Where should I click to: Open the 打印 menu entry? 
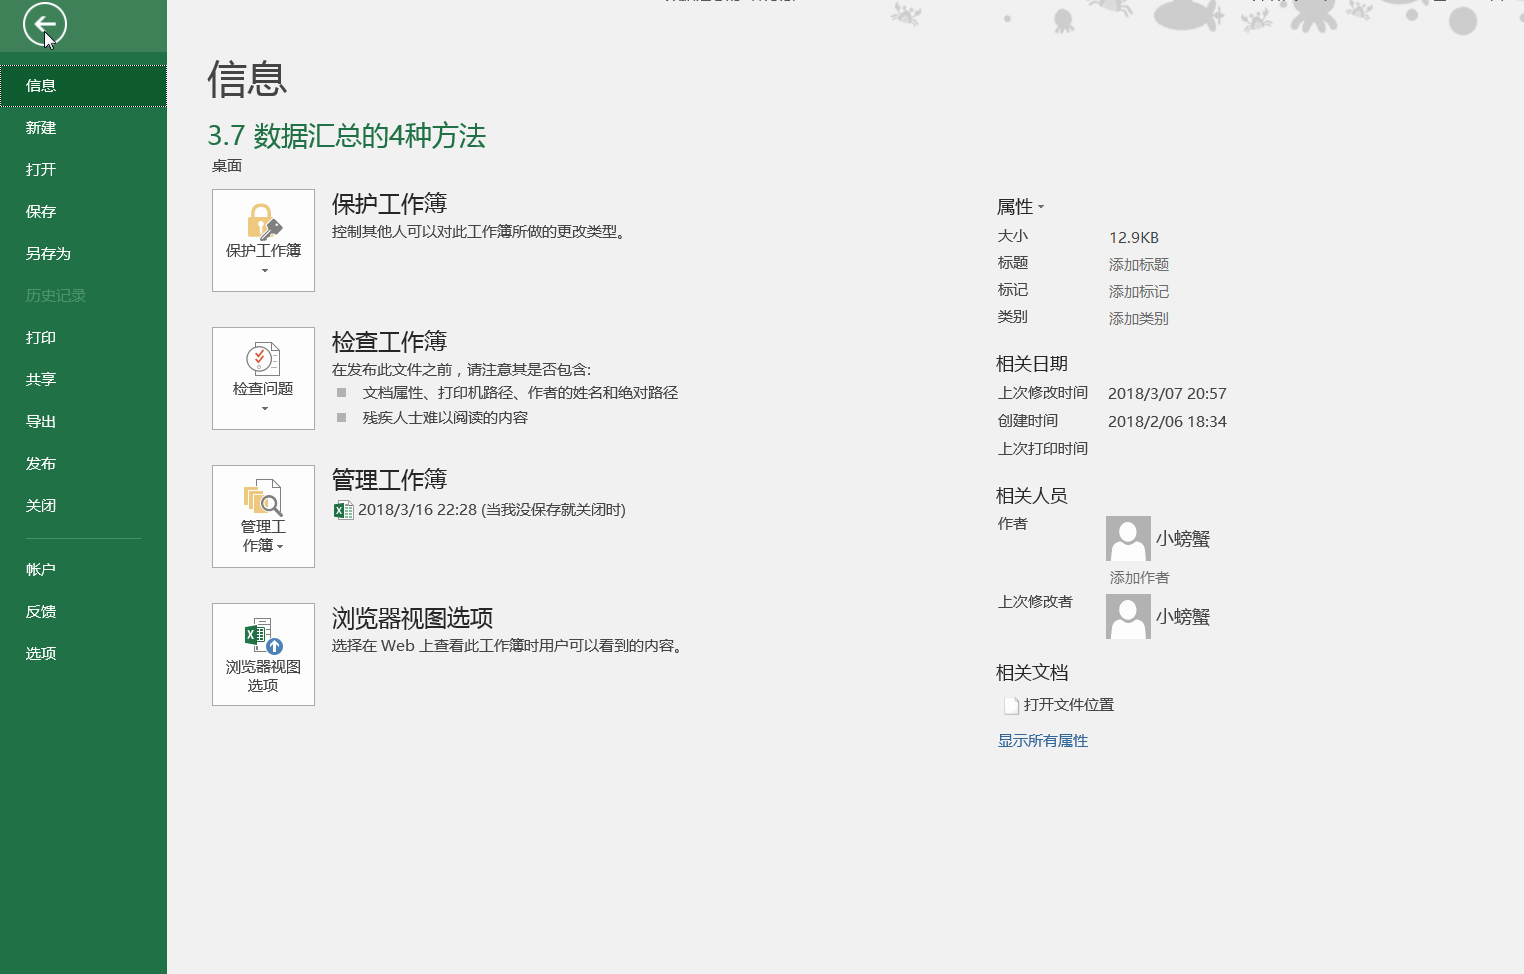coord(40,337)
